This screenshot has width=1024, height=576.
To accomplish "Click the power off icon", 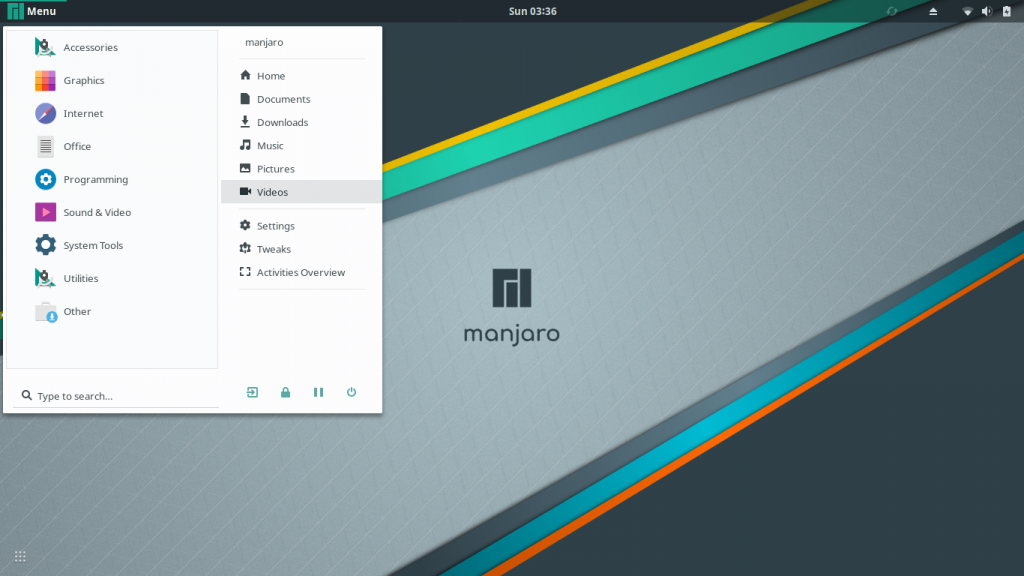I will pos(351,392).
